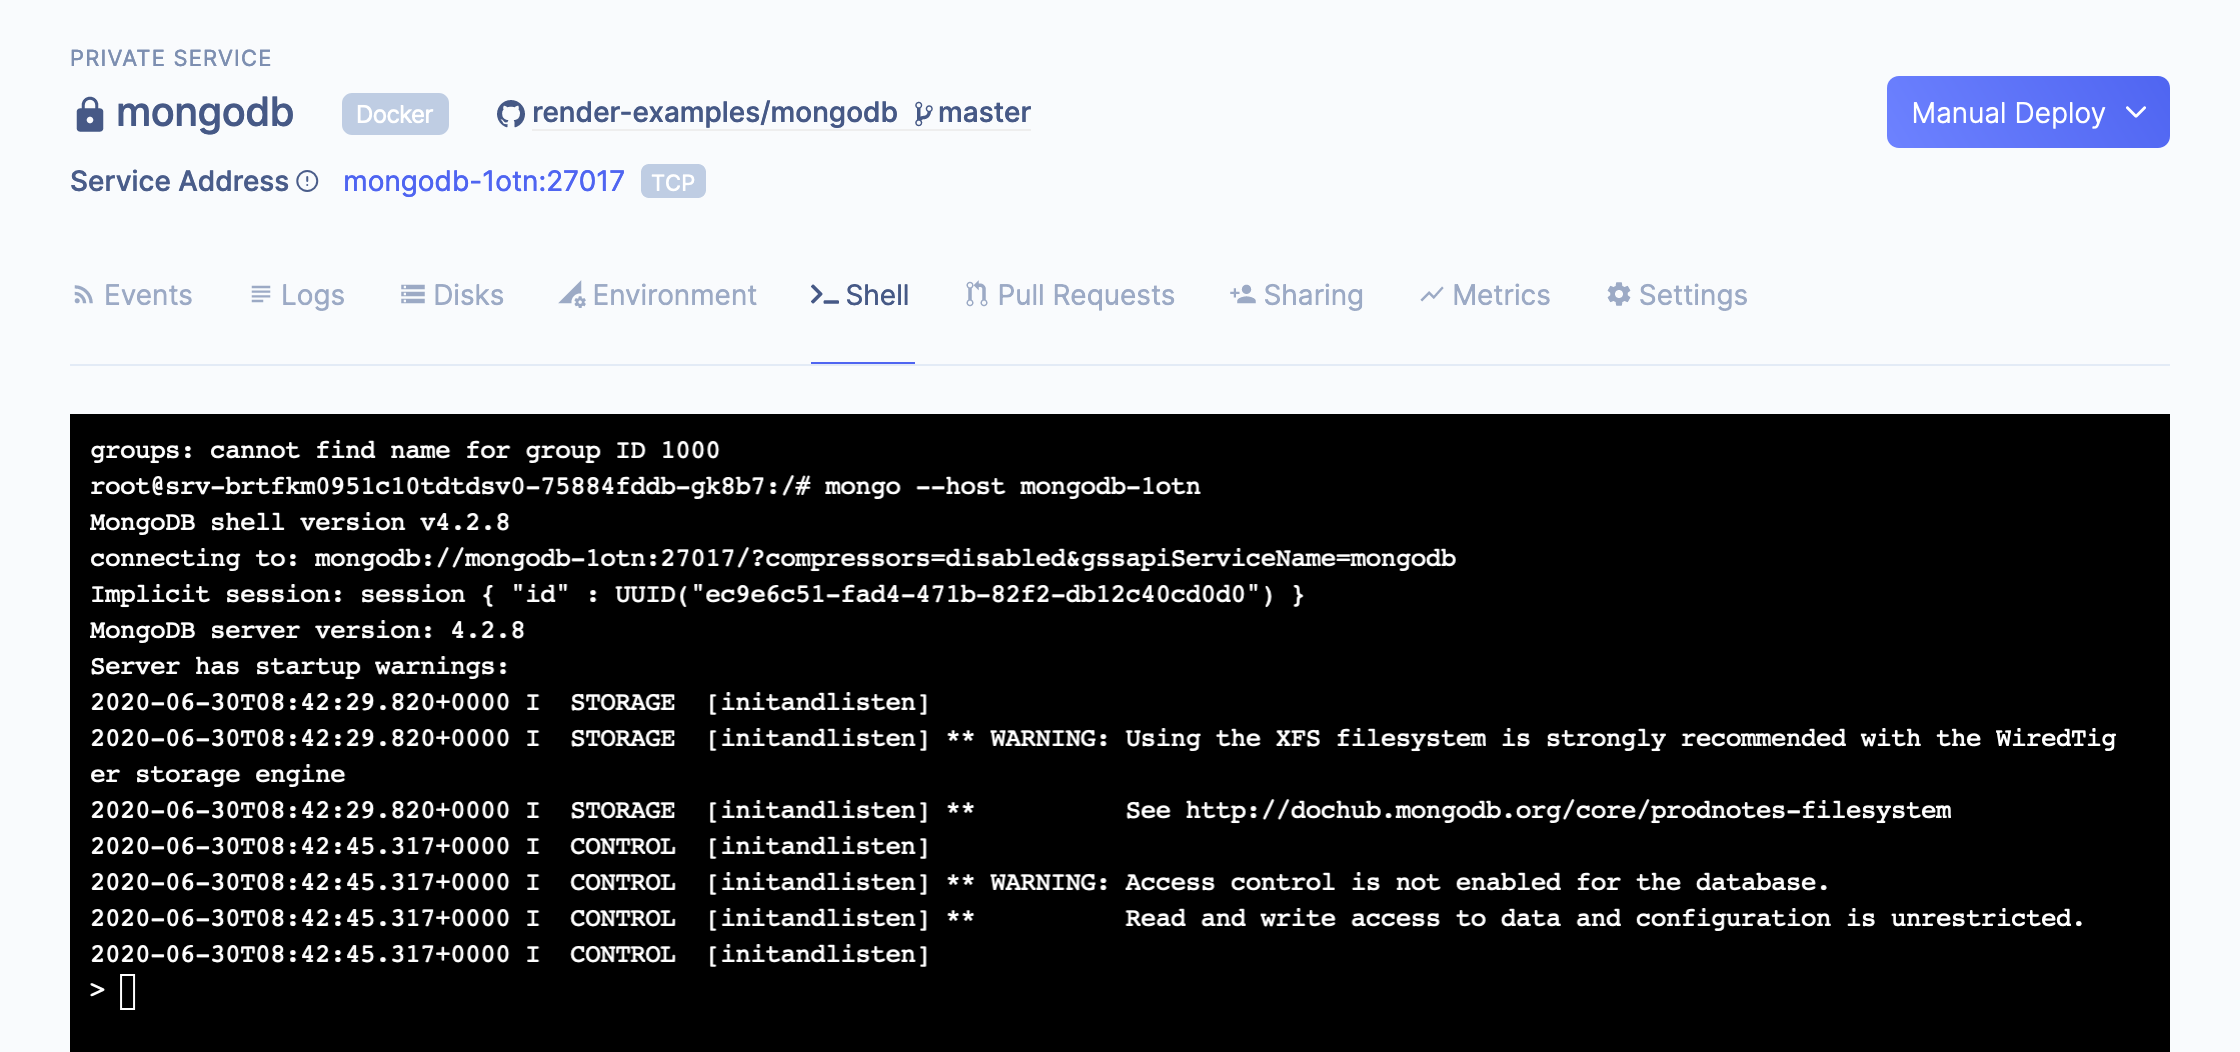This screenshot has height=1052, width=2240.
Task: Click the pull request icon beside Pull Requests
Action: click(975, 294)
